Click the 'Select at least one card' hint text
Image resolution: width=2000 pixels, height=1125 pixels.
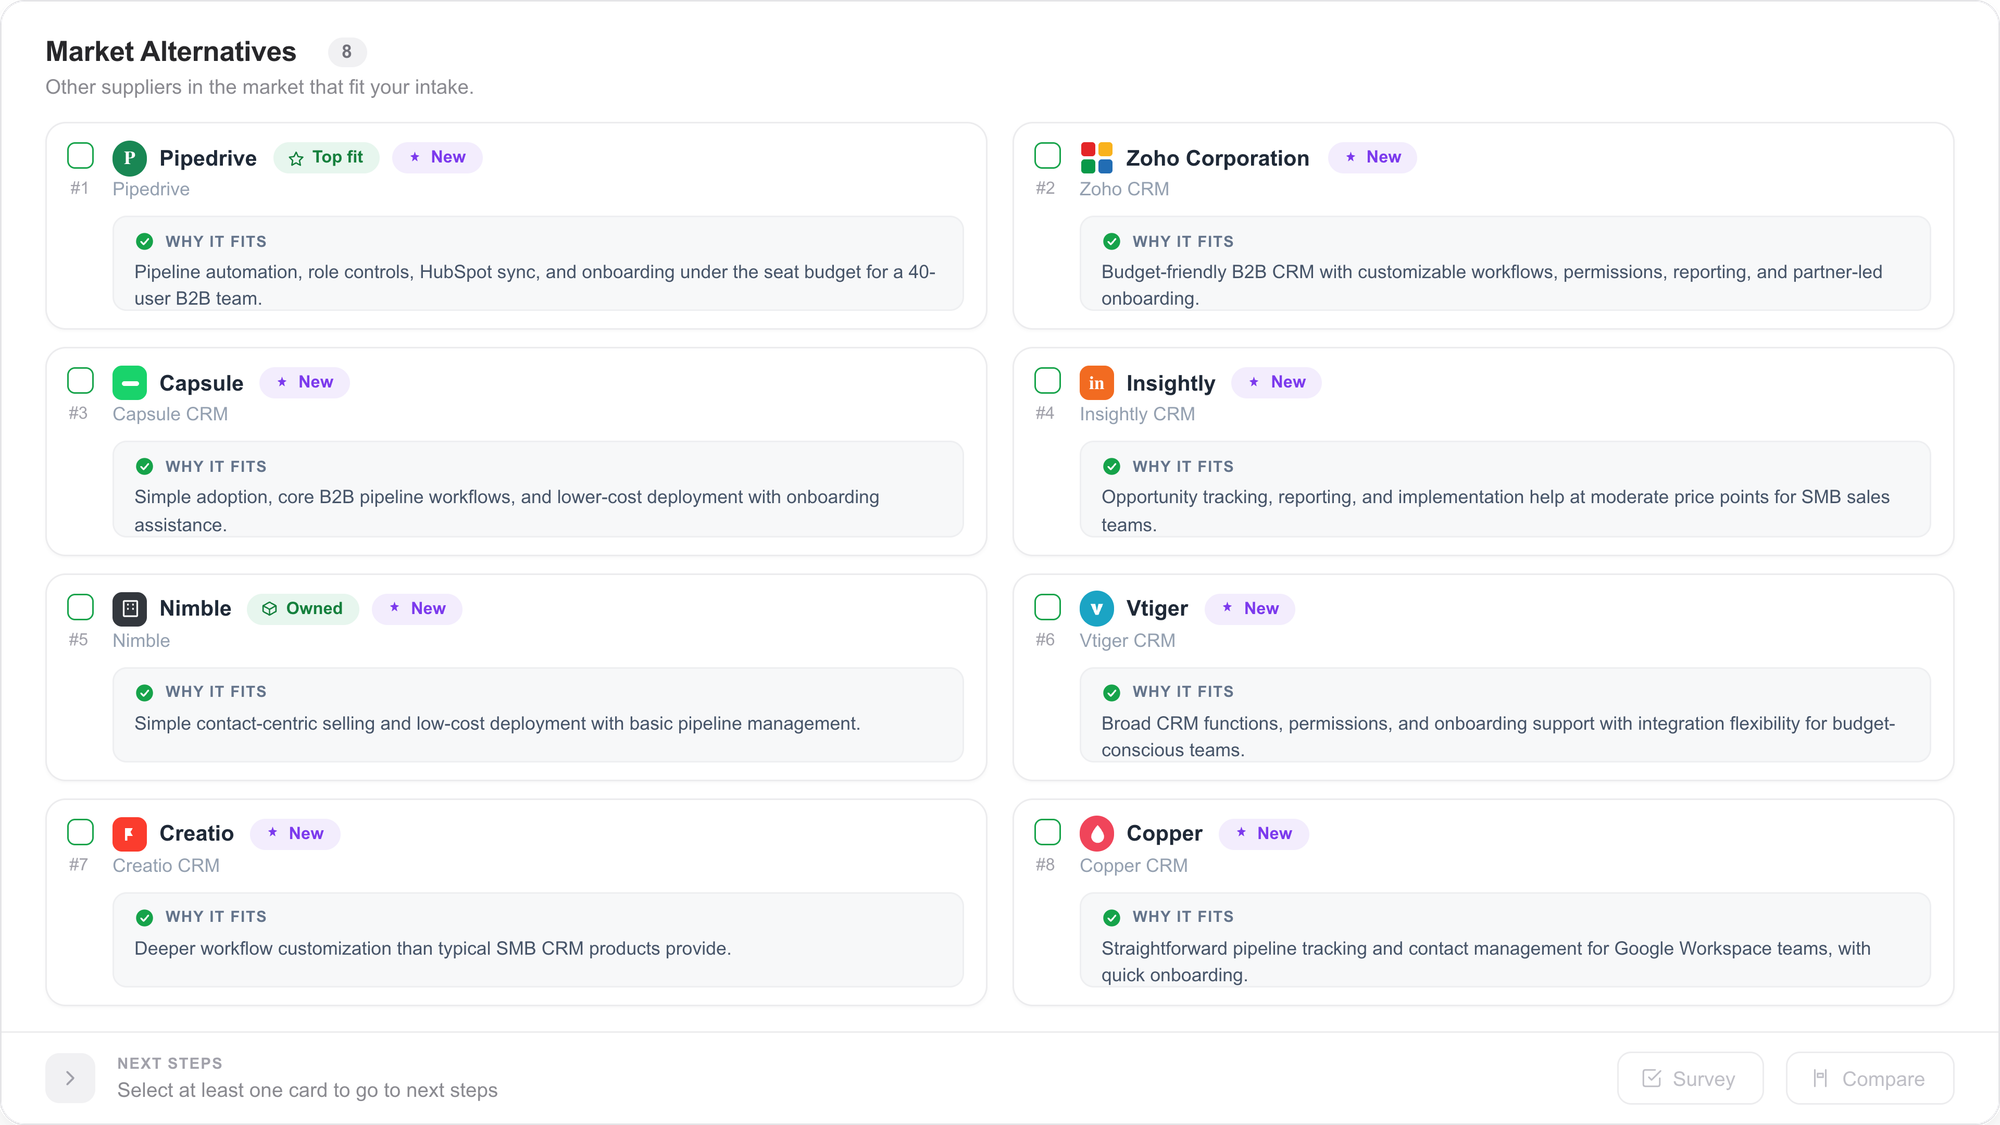point(307,1090)
